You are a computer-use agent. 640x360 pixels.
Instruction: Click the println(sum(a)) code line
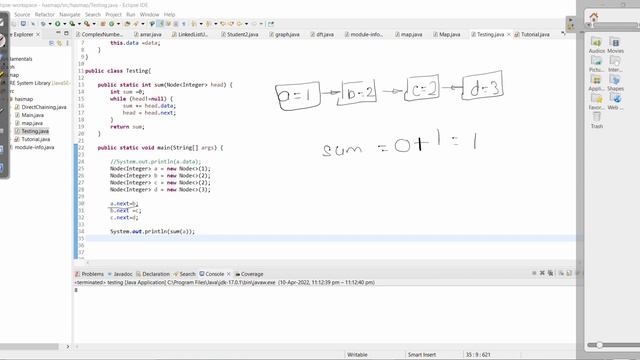152,231
